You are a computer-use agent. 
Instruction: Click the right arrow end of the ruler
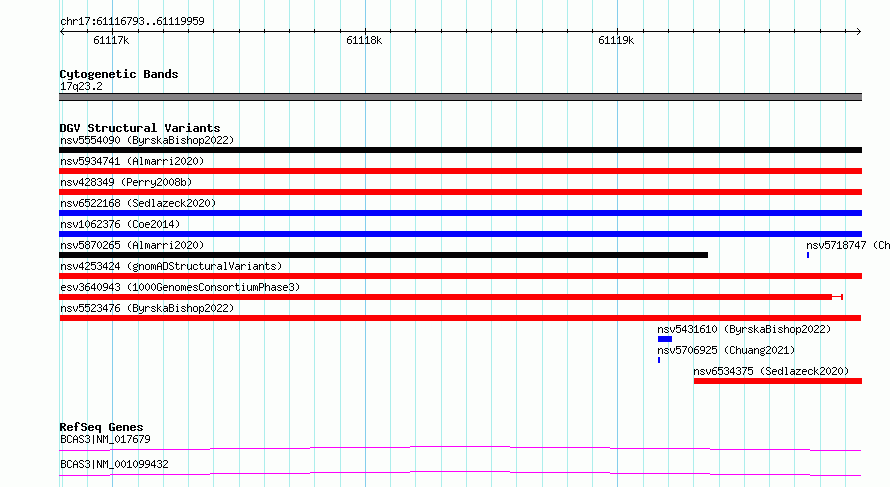click(x=859, y=32)
